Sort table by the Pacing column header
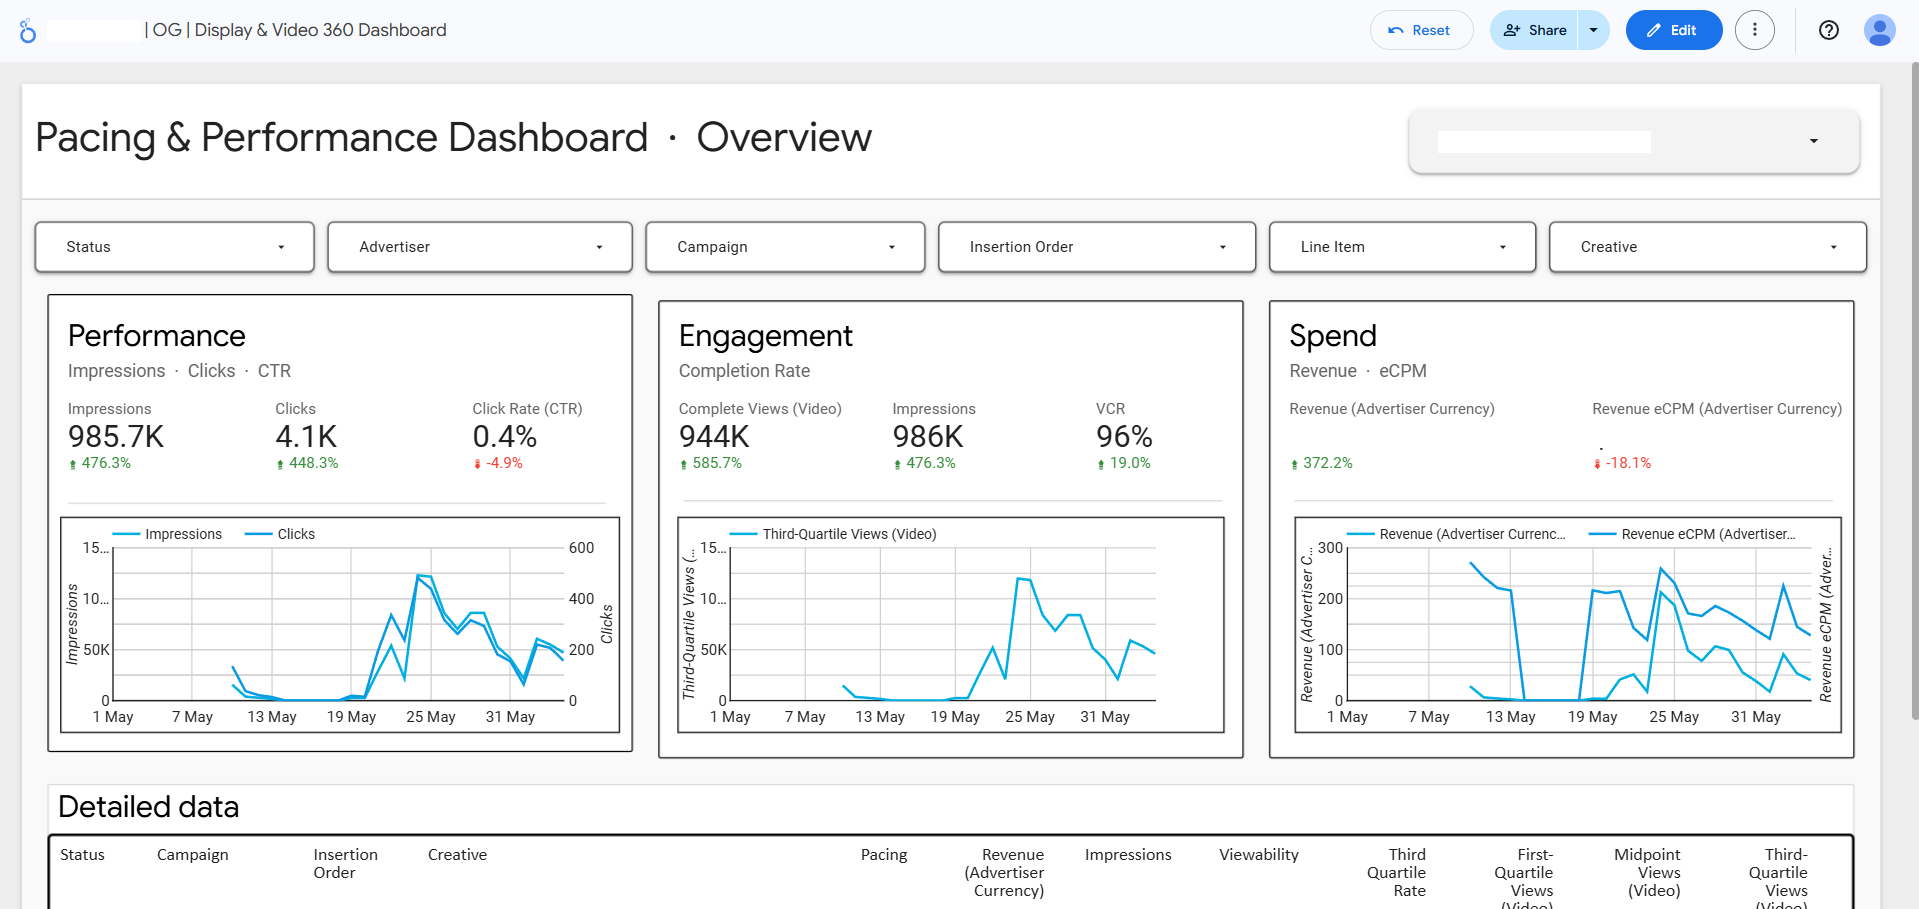 [884, 855]
